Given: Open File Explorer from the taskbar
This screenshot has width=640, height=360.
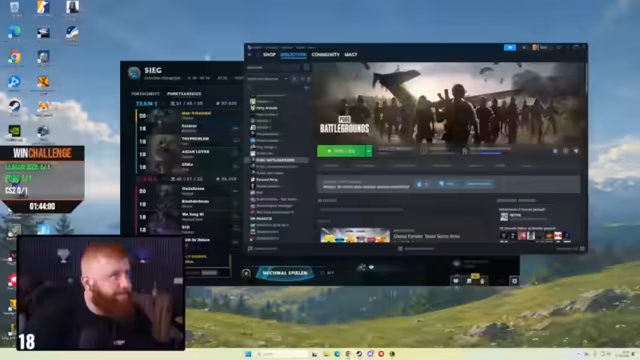Looking at the screenshot, I should (326, 354).
